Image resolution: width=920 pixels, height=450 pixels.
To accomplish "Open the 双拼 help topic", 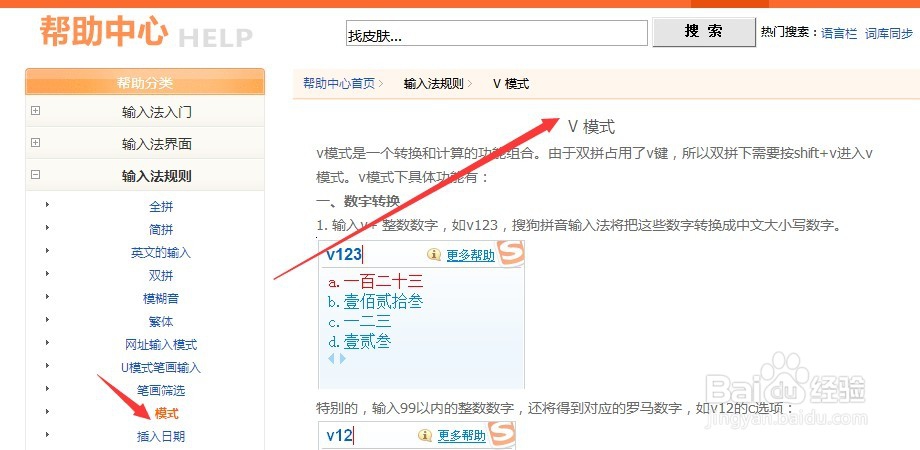I will 161,276.
